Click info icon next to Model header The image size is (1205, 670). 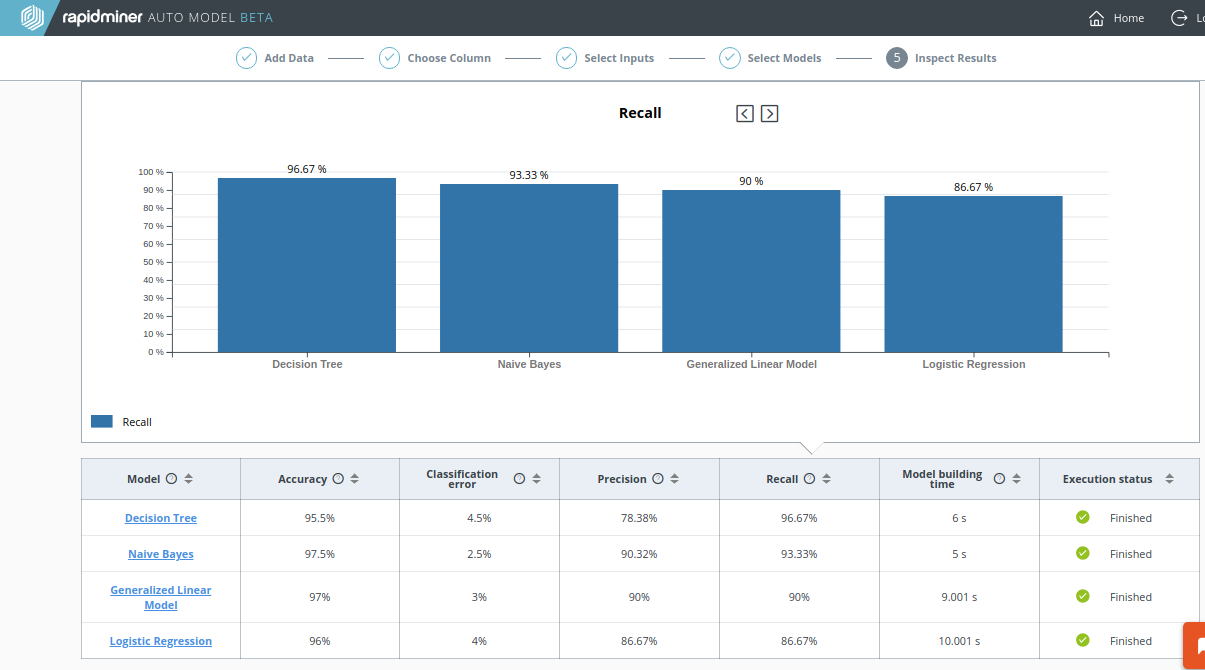[x=171, y=479]
